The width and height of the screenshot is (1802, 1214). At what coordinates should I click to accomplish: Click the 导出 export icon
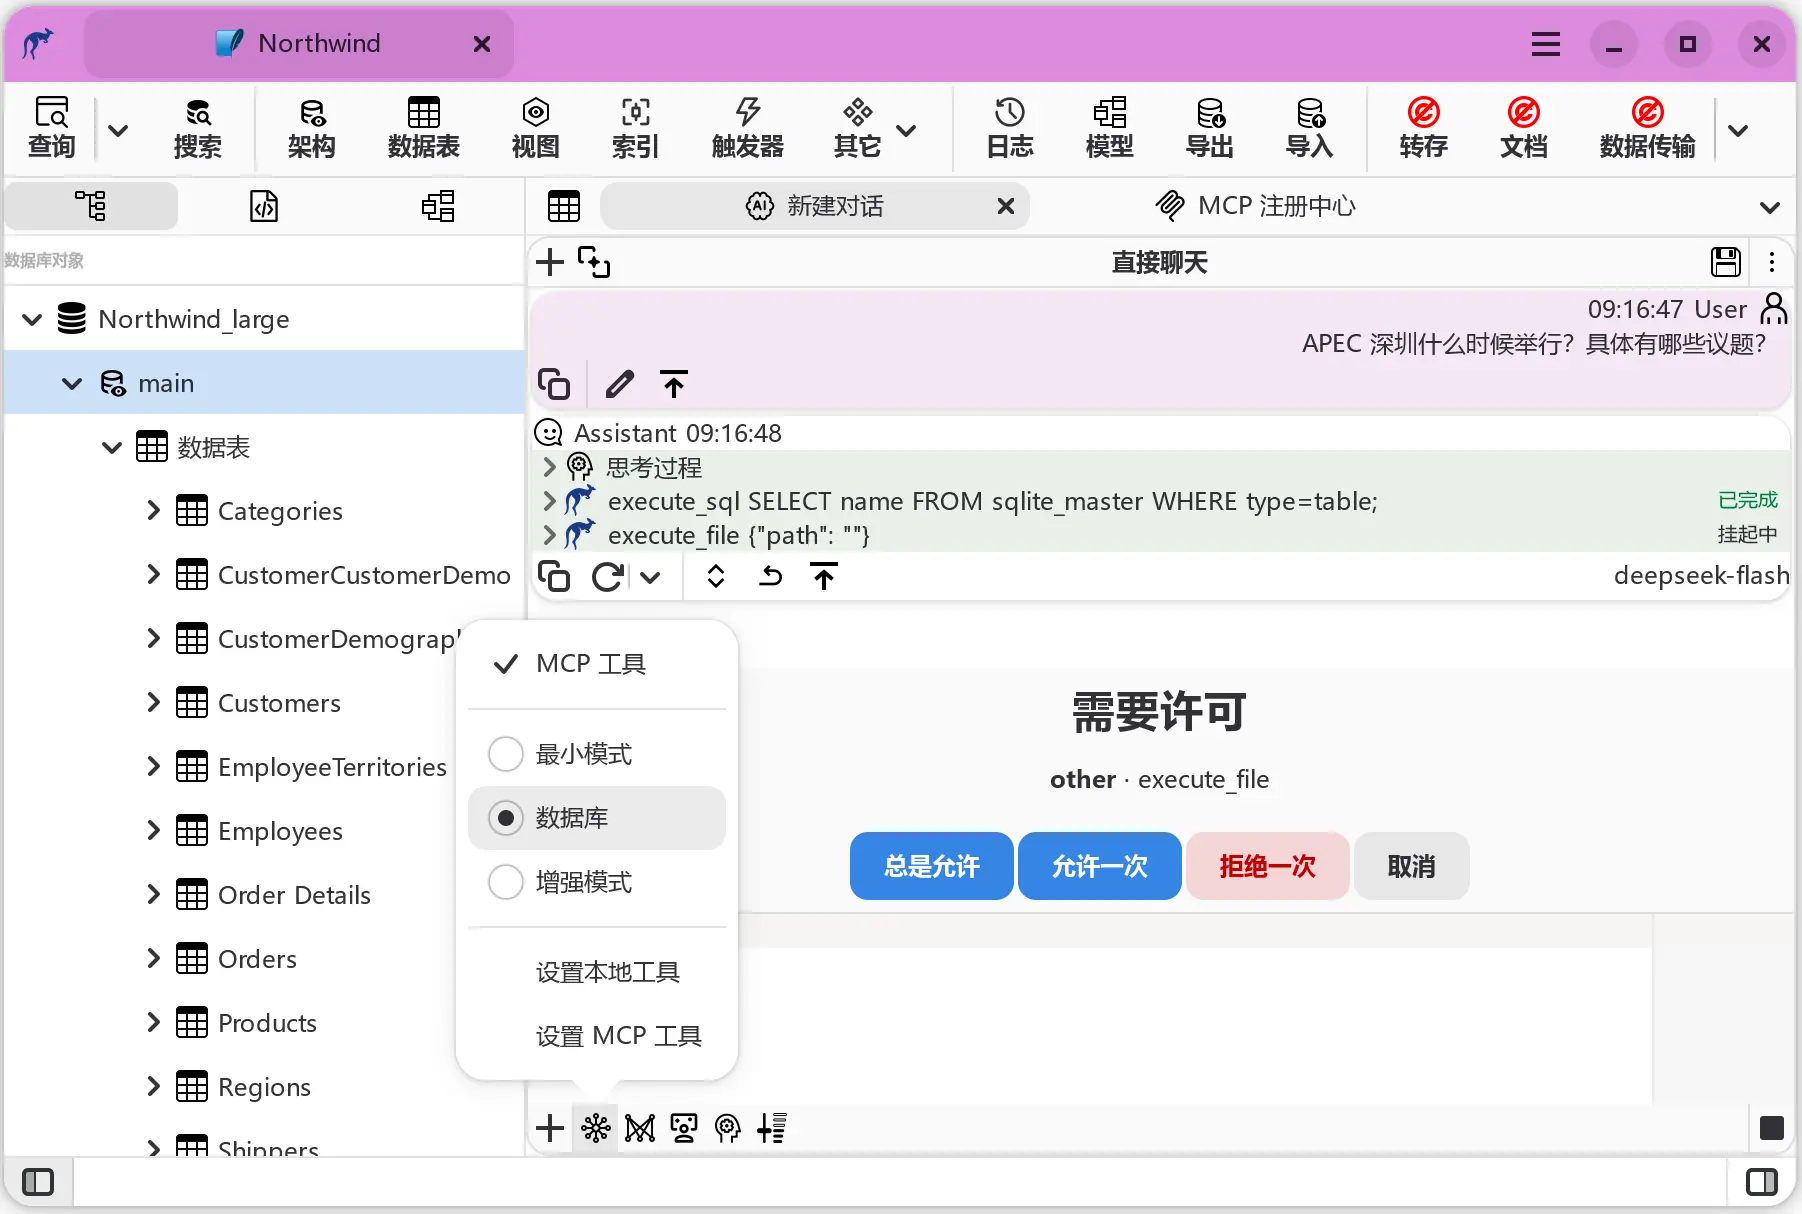1209,128
